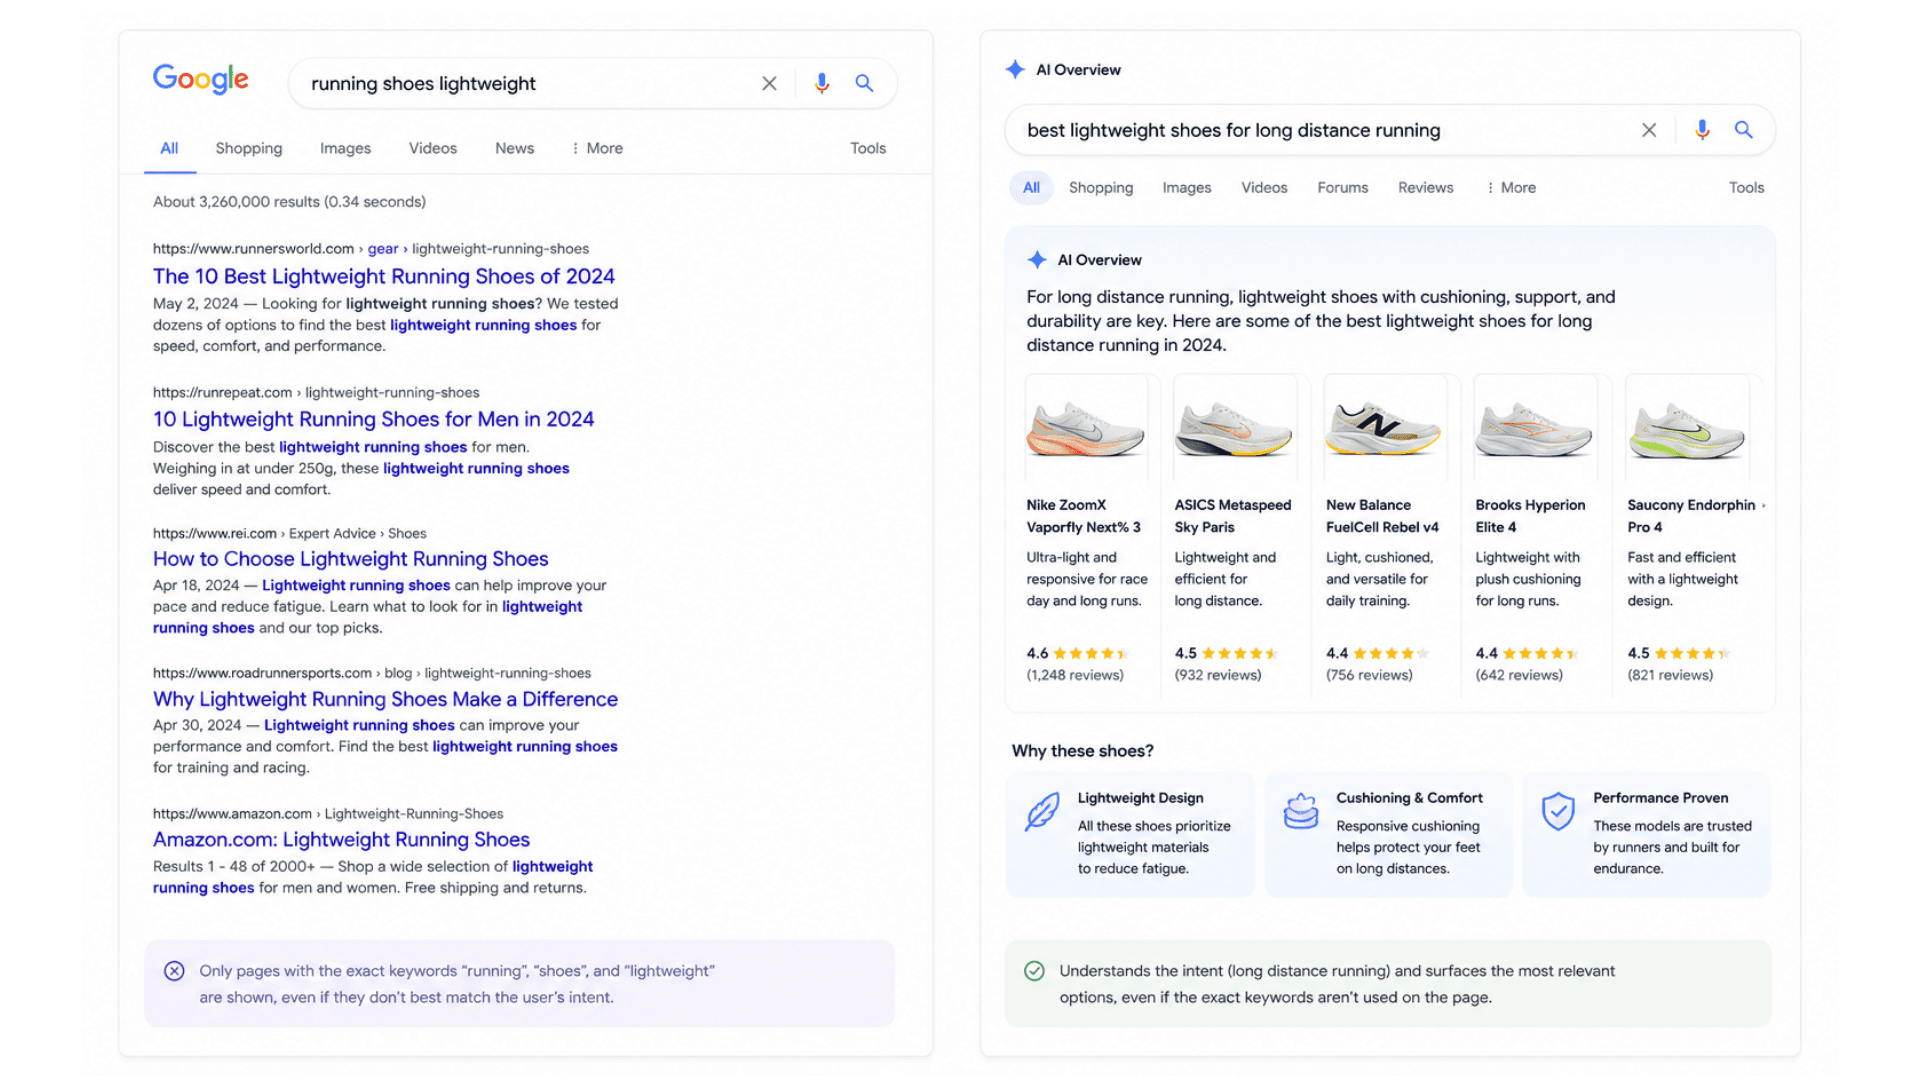1920x1080 pixels.
Task: Click the 'gear' breadcrumb in runnersworld URL
Action: 383,249
